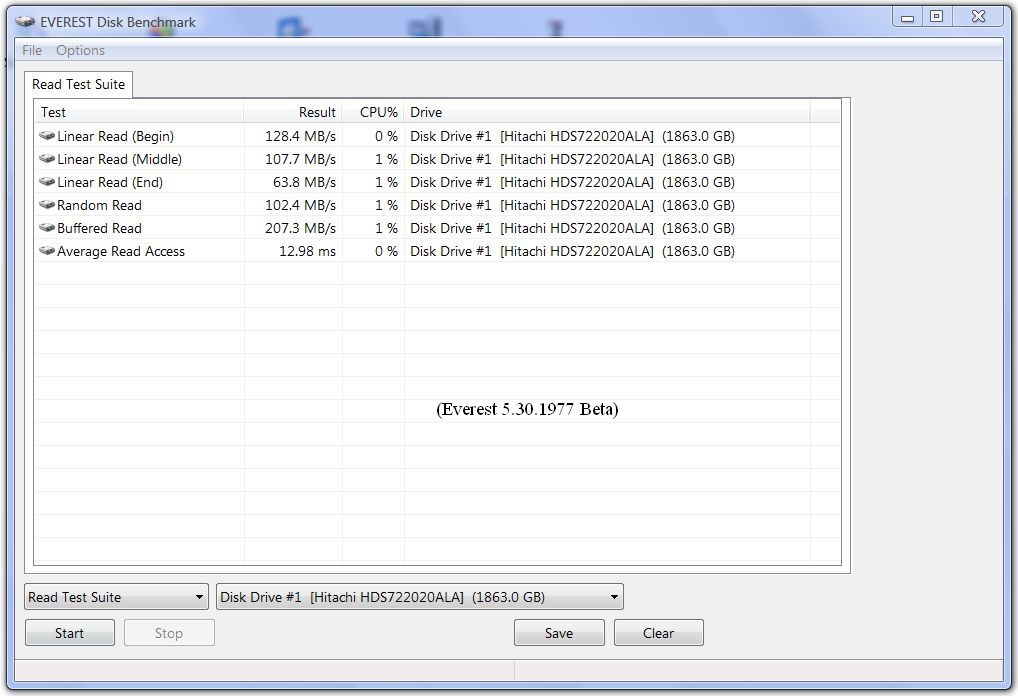Expand the Read Test Suite dropdown
The height and width of the screenshot is (696, 1018).
(x=117, y=597)
